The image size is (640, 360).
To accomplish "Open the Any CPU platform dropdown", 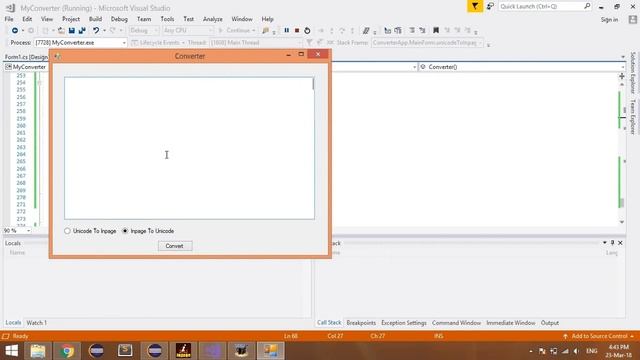I will click(188, 31).
